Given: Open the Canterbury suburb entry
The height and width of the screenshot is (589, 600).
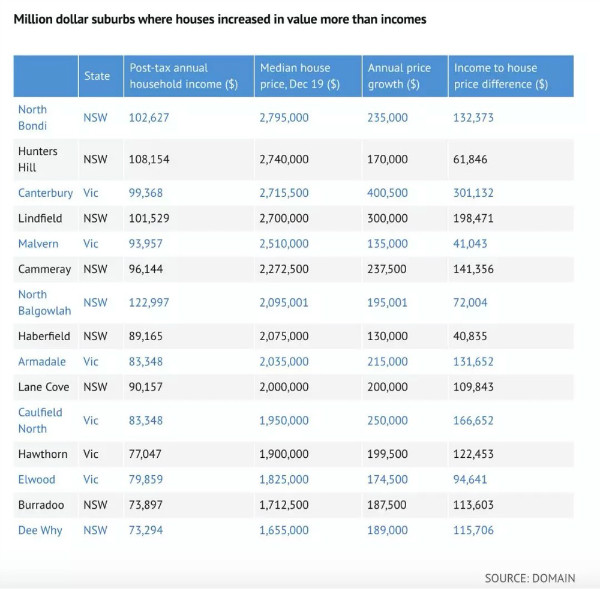Looking at the screenshot, I should pos(45,193).
